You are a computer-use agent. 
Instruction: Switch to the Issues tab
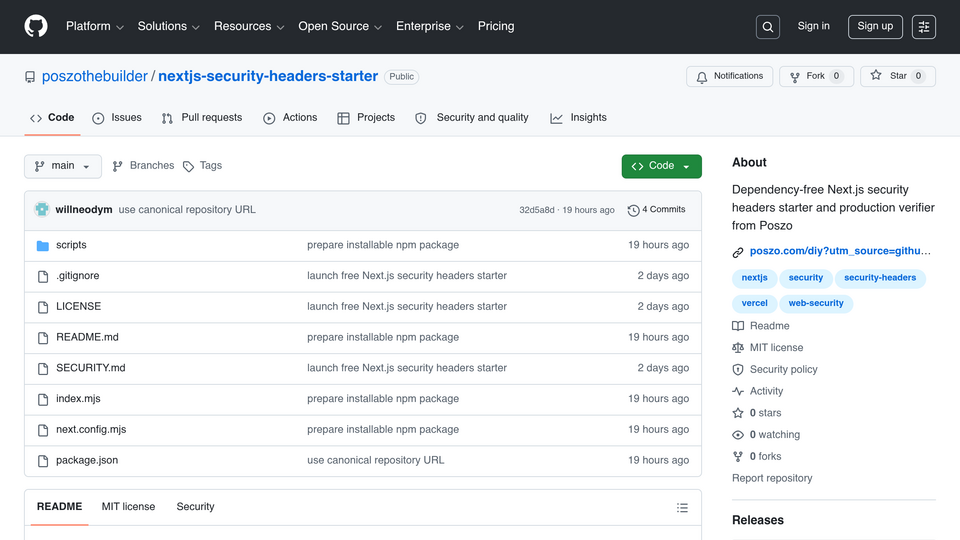pos(117,118)
